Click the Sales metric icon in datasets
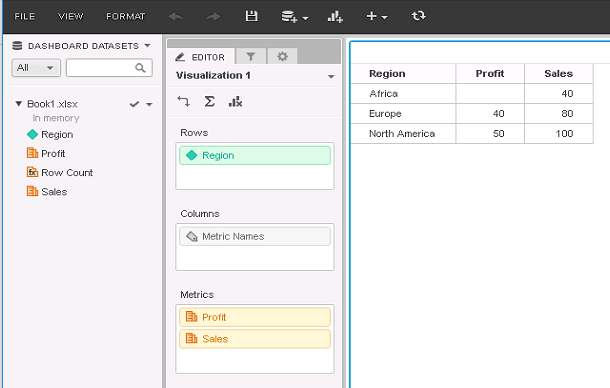Screen dimensions: 610x388 tap(32, 191)
